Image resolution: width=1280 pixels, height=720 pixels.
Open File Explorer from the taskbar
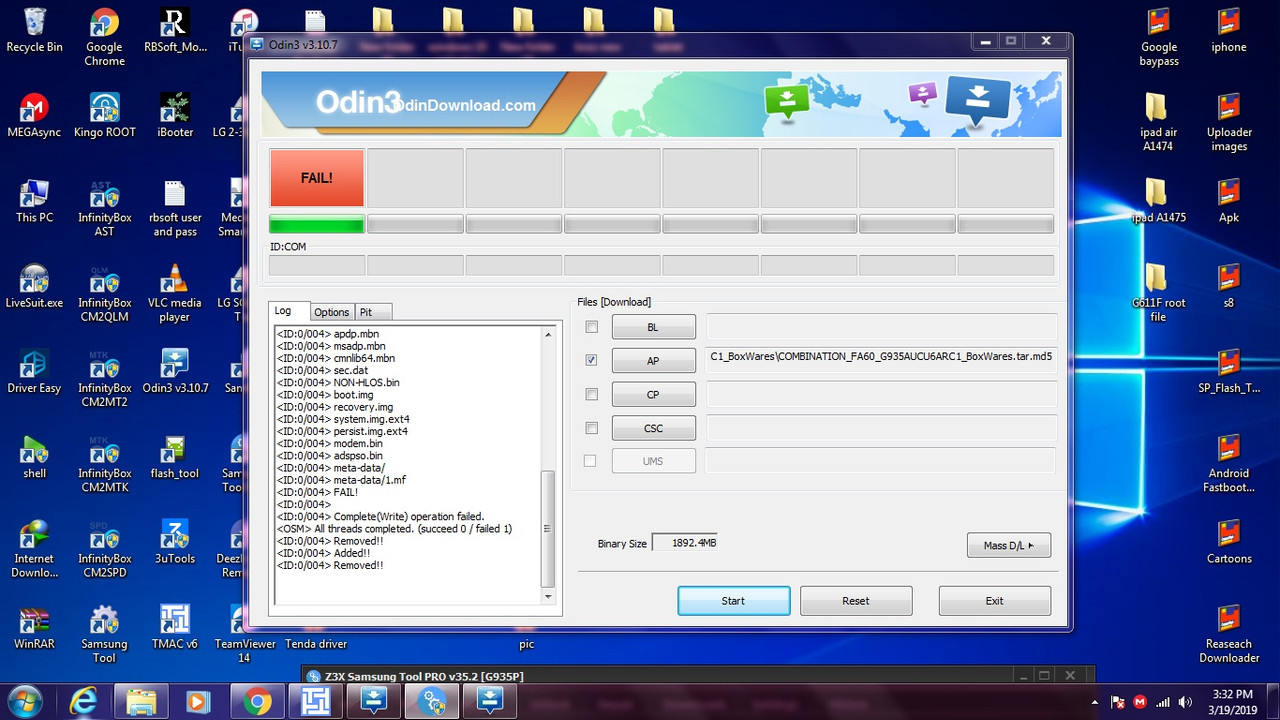coord(141,702)
